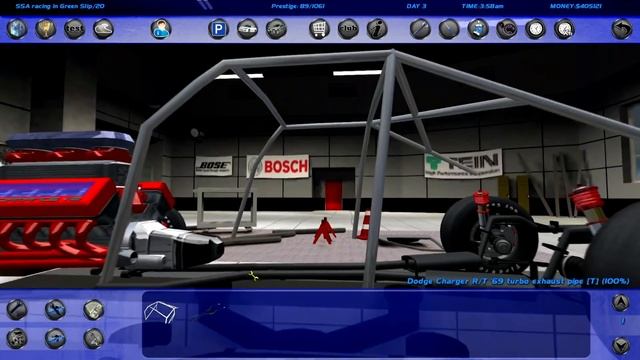640x360 pixels.
Task: Click the dark camera-like icon beside the clock
Action: 507,29
